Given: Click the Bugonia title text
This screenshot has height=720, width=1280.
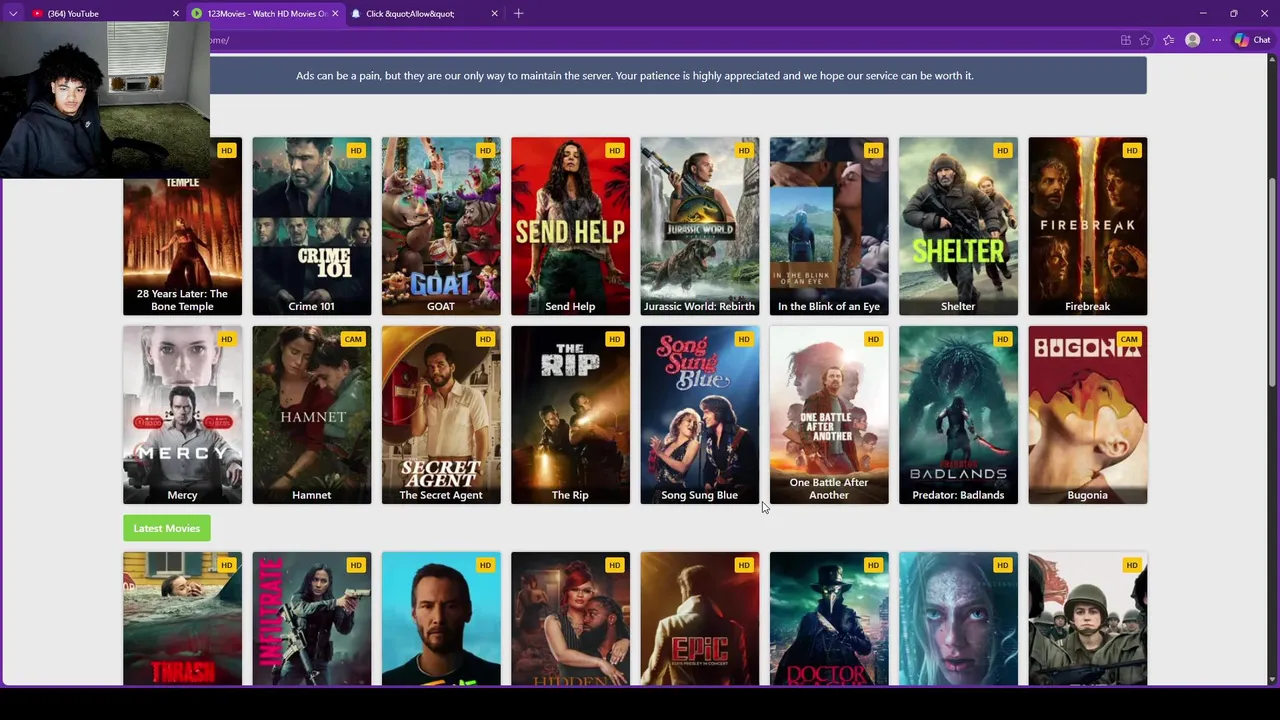Looking at the screenshot, I should 1087,495.
